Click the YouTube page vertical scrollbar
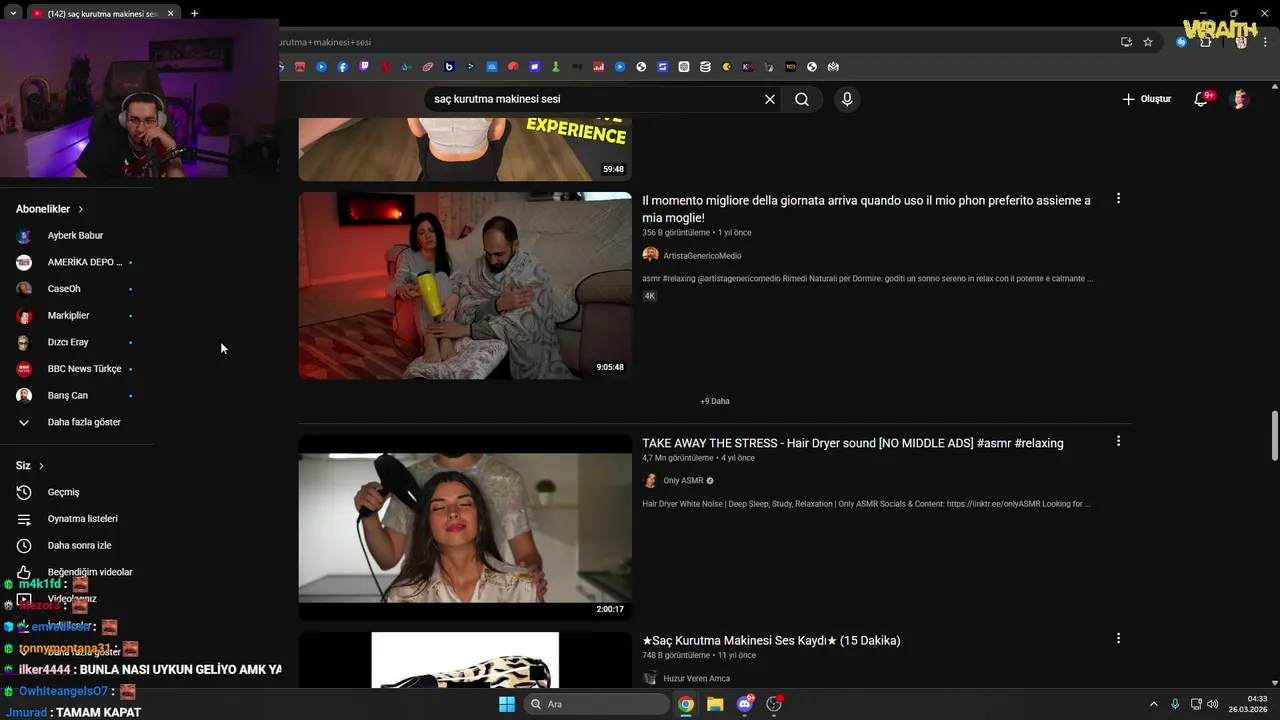1280x720 pixels. [1274, 435]
